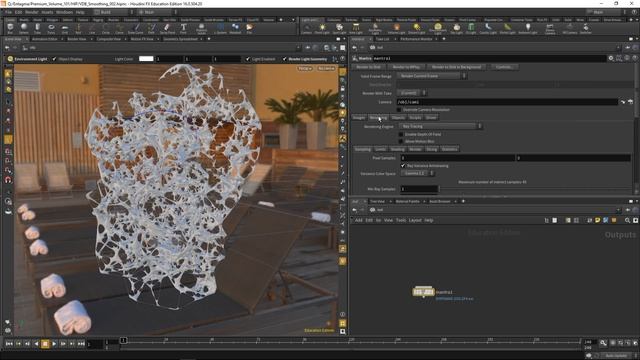The width and height of the screenshot is (640, 360).
Task: Select the L-System shelf tool
Action: pyautogui.click(x=220, y=28)
